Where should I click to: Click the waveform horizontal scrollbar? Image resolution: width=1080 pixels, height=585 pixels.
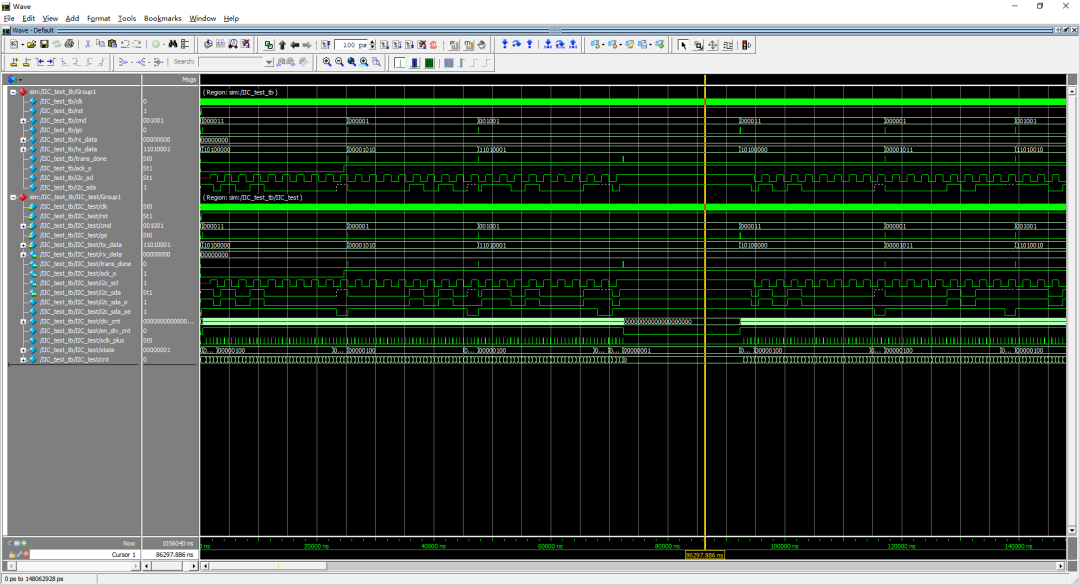[600, 566]
